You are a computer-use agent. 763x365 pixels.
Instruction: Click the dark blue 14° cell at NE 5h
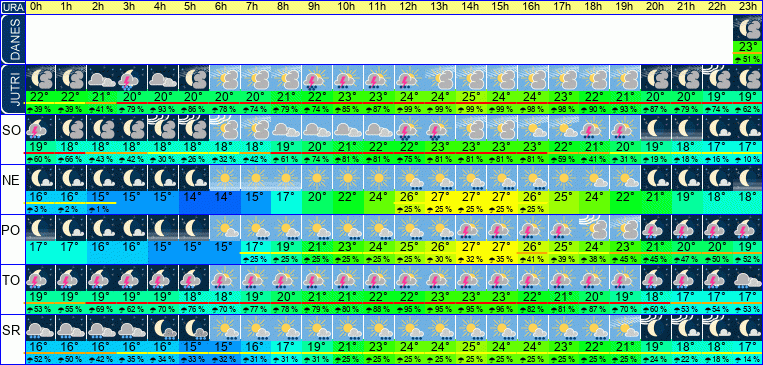coord(195,198)
